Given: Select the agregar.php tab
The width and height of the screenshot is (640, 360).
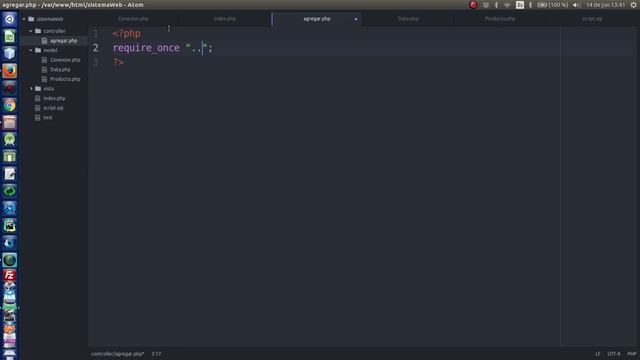Looking at the screenshot, I should [x=317, y=19].
